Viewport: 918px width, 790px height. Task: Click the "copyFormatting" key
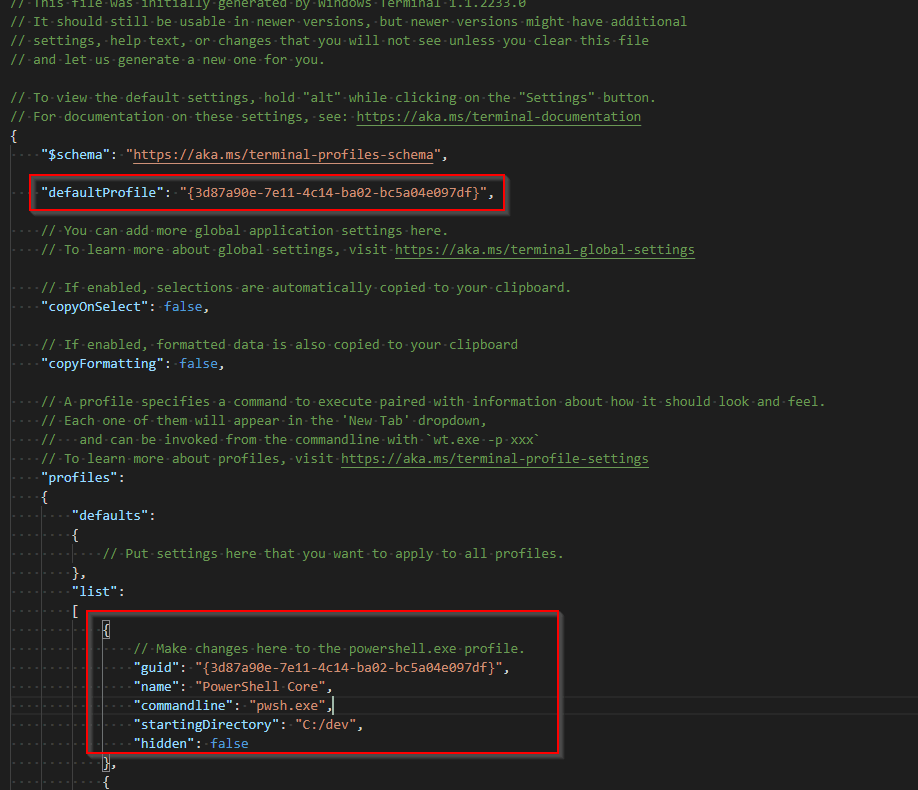tap(102, 364)
